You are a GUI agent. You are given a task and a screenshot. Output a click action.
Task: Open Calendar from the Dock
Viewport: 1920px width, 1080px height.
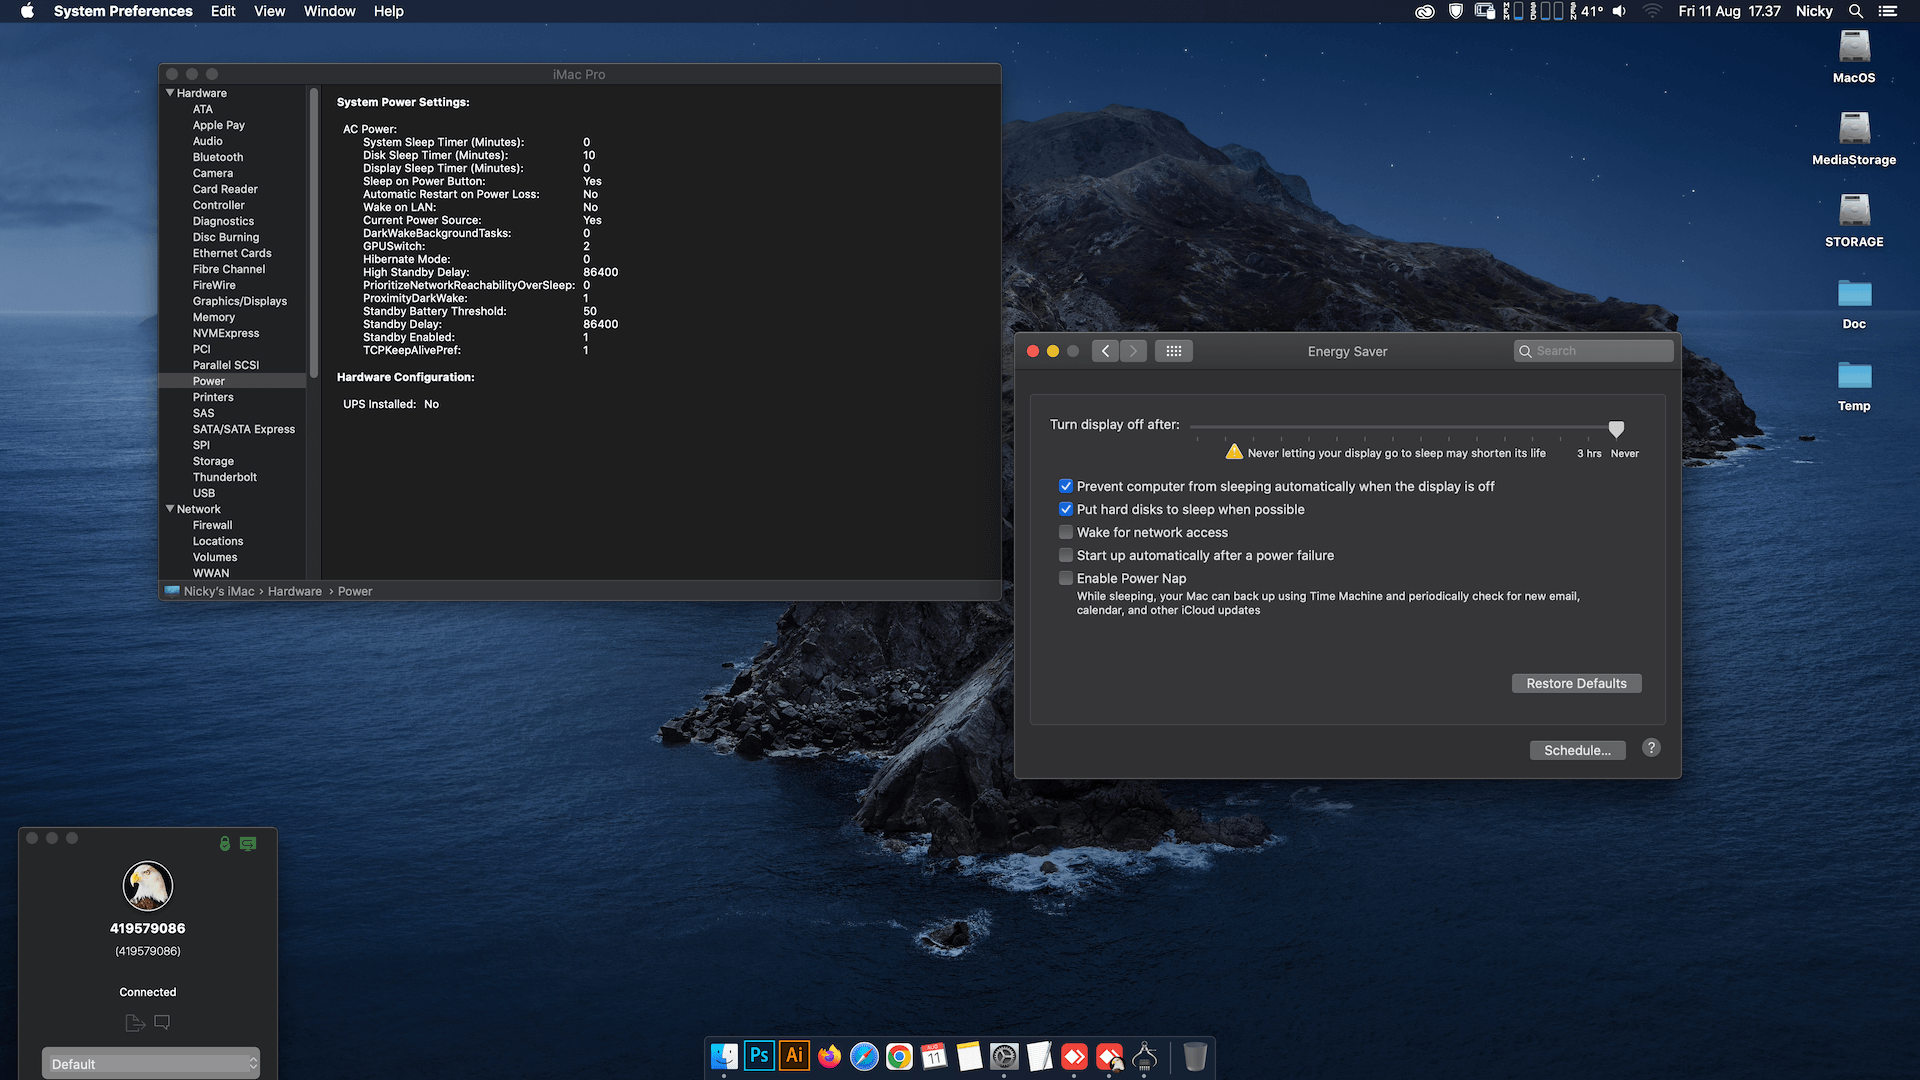click(934, 1056)
